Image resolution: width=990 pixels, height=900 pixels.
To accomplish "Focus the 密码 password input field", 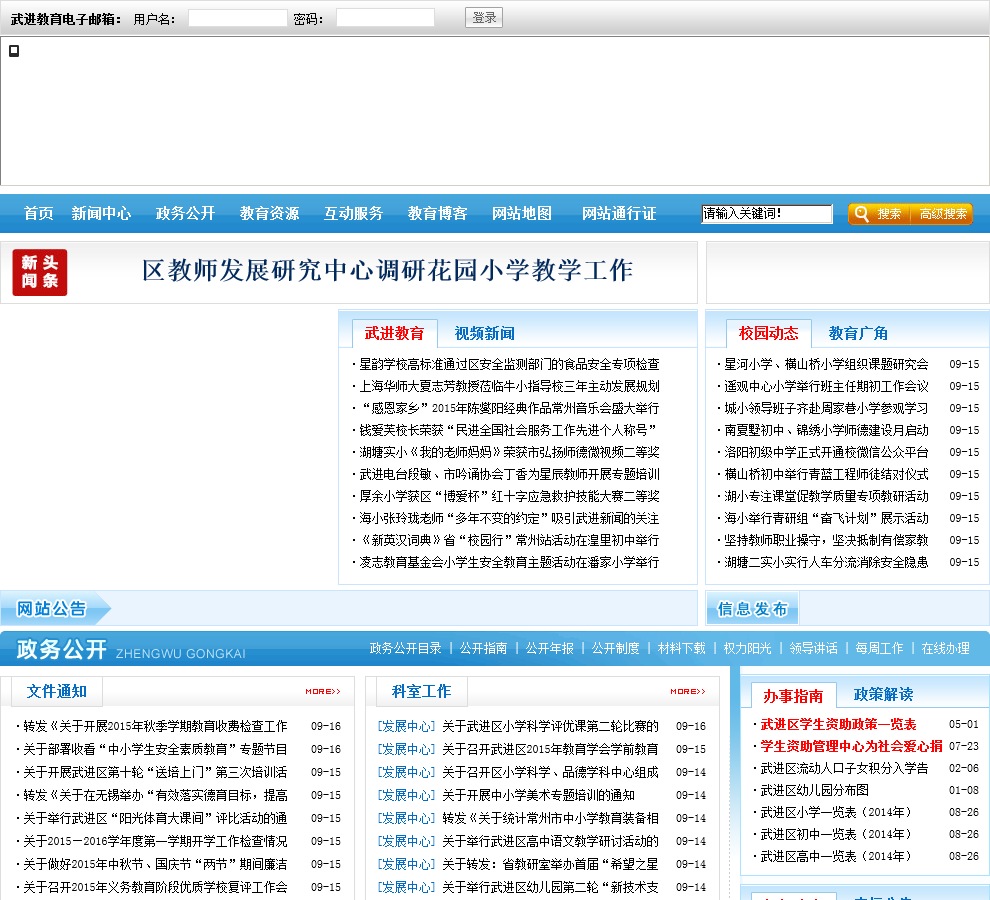I will [x=385, y=18].
